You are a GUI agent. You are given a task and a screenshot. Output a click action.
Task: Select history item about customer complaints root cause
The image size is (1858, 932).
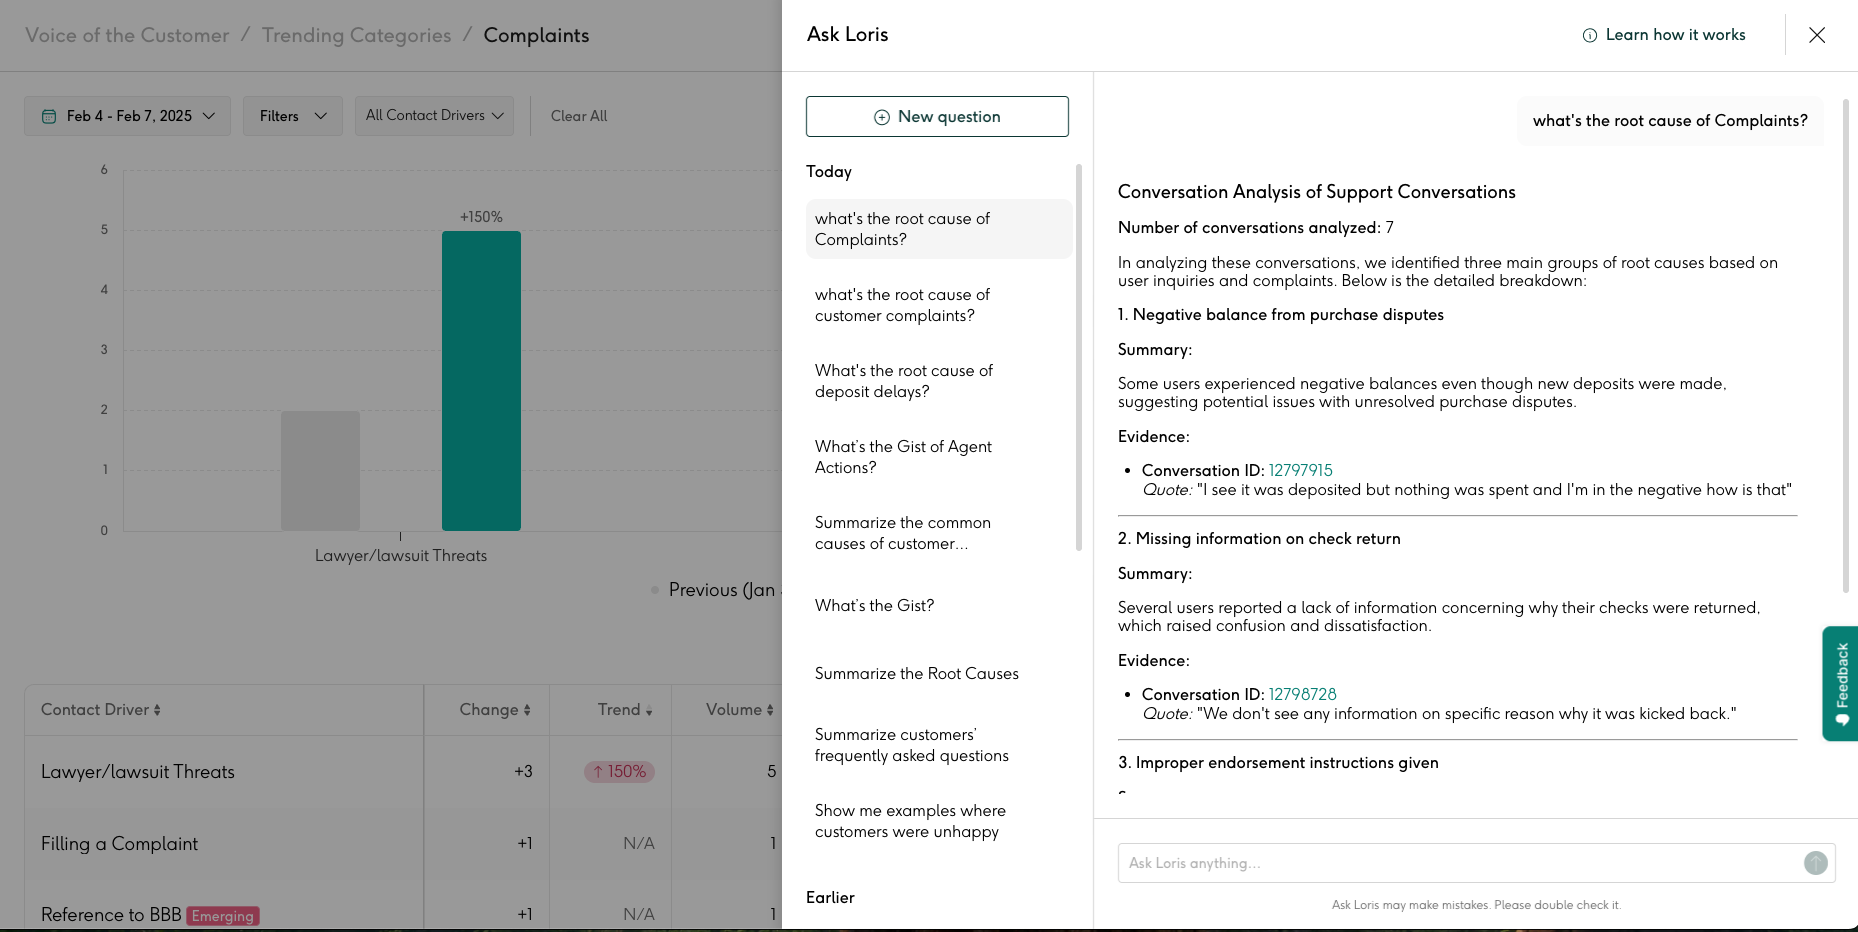pyautogui.click(x=938, y=305)
